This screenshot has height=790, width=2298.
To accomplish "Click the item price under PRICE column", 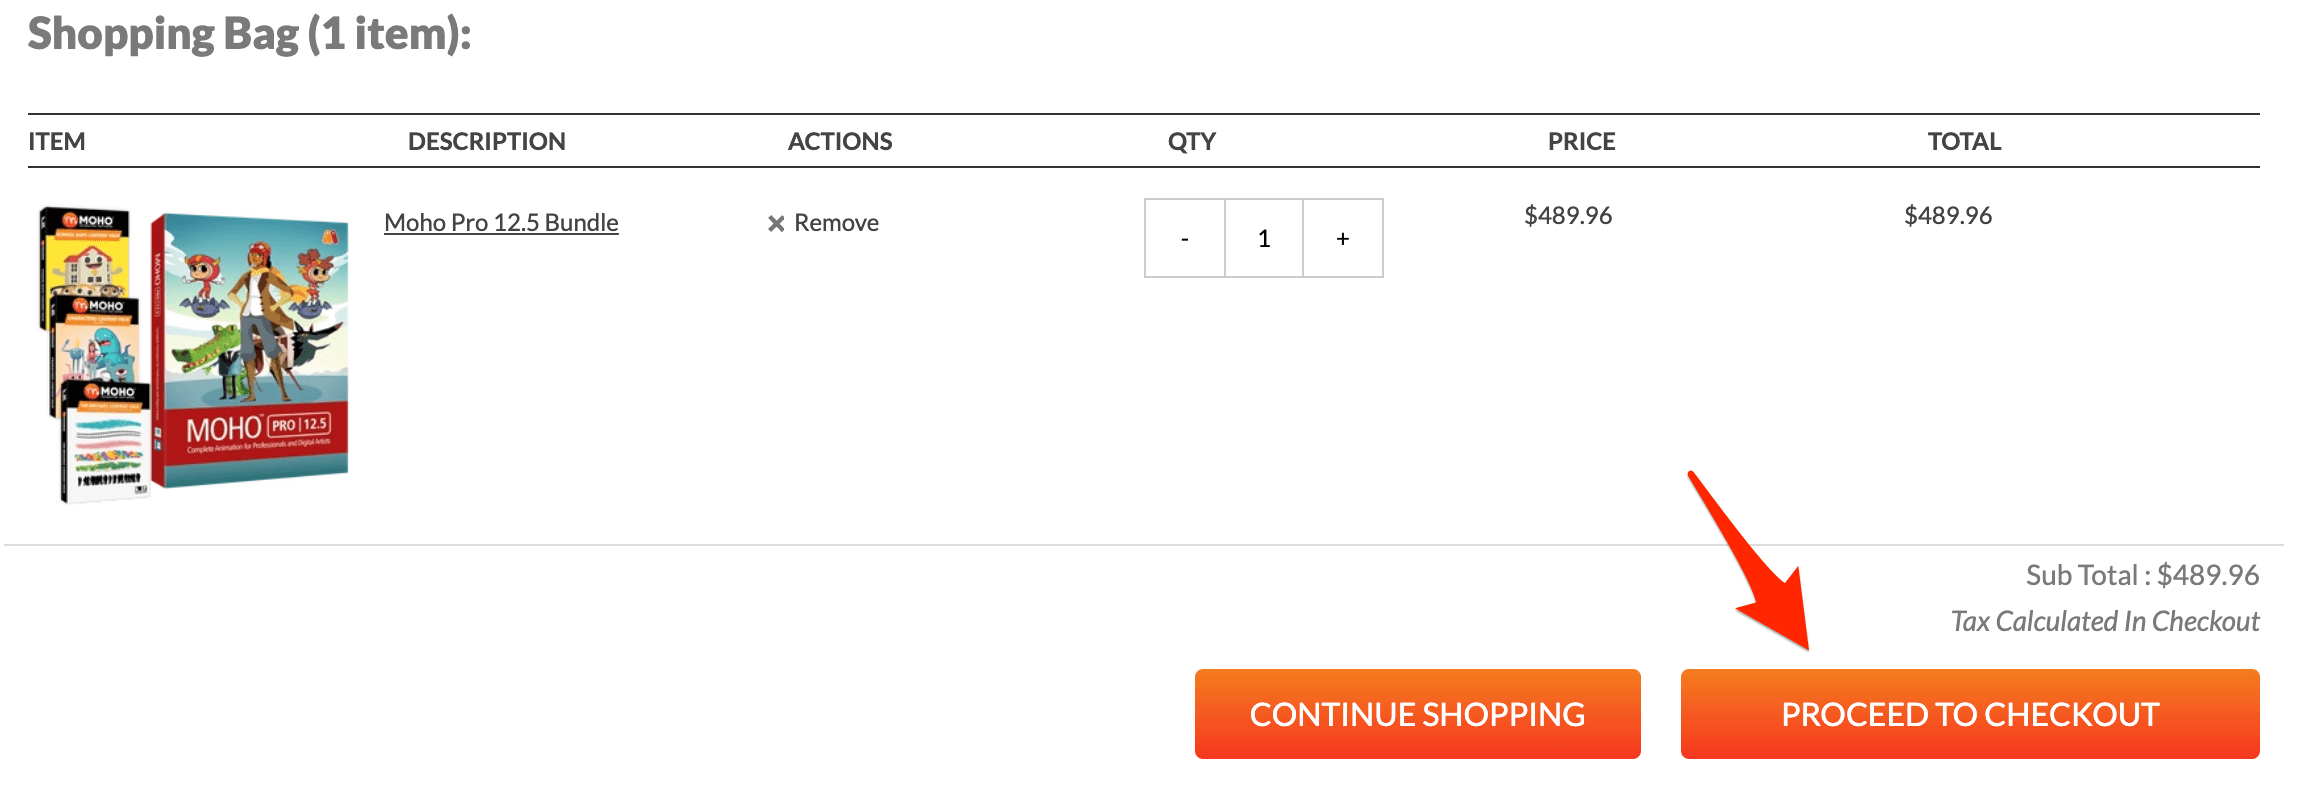I will click(x=1567, y=215).
